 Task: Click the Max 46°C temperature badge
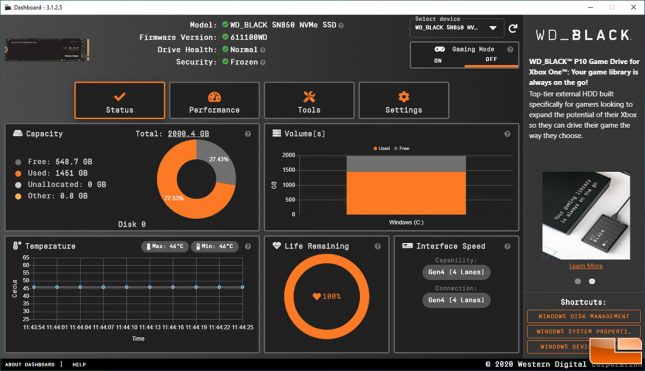point(165,246)
